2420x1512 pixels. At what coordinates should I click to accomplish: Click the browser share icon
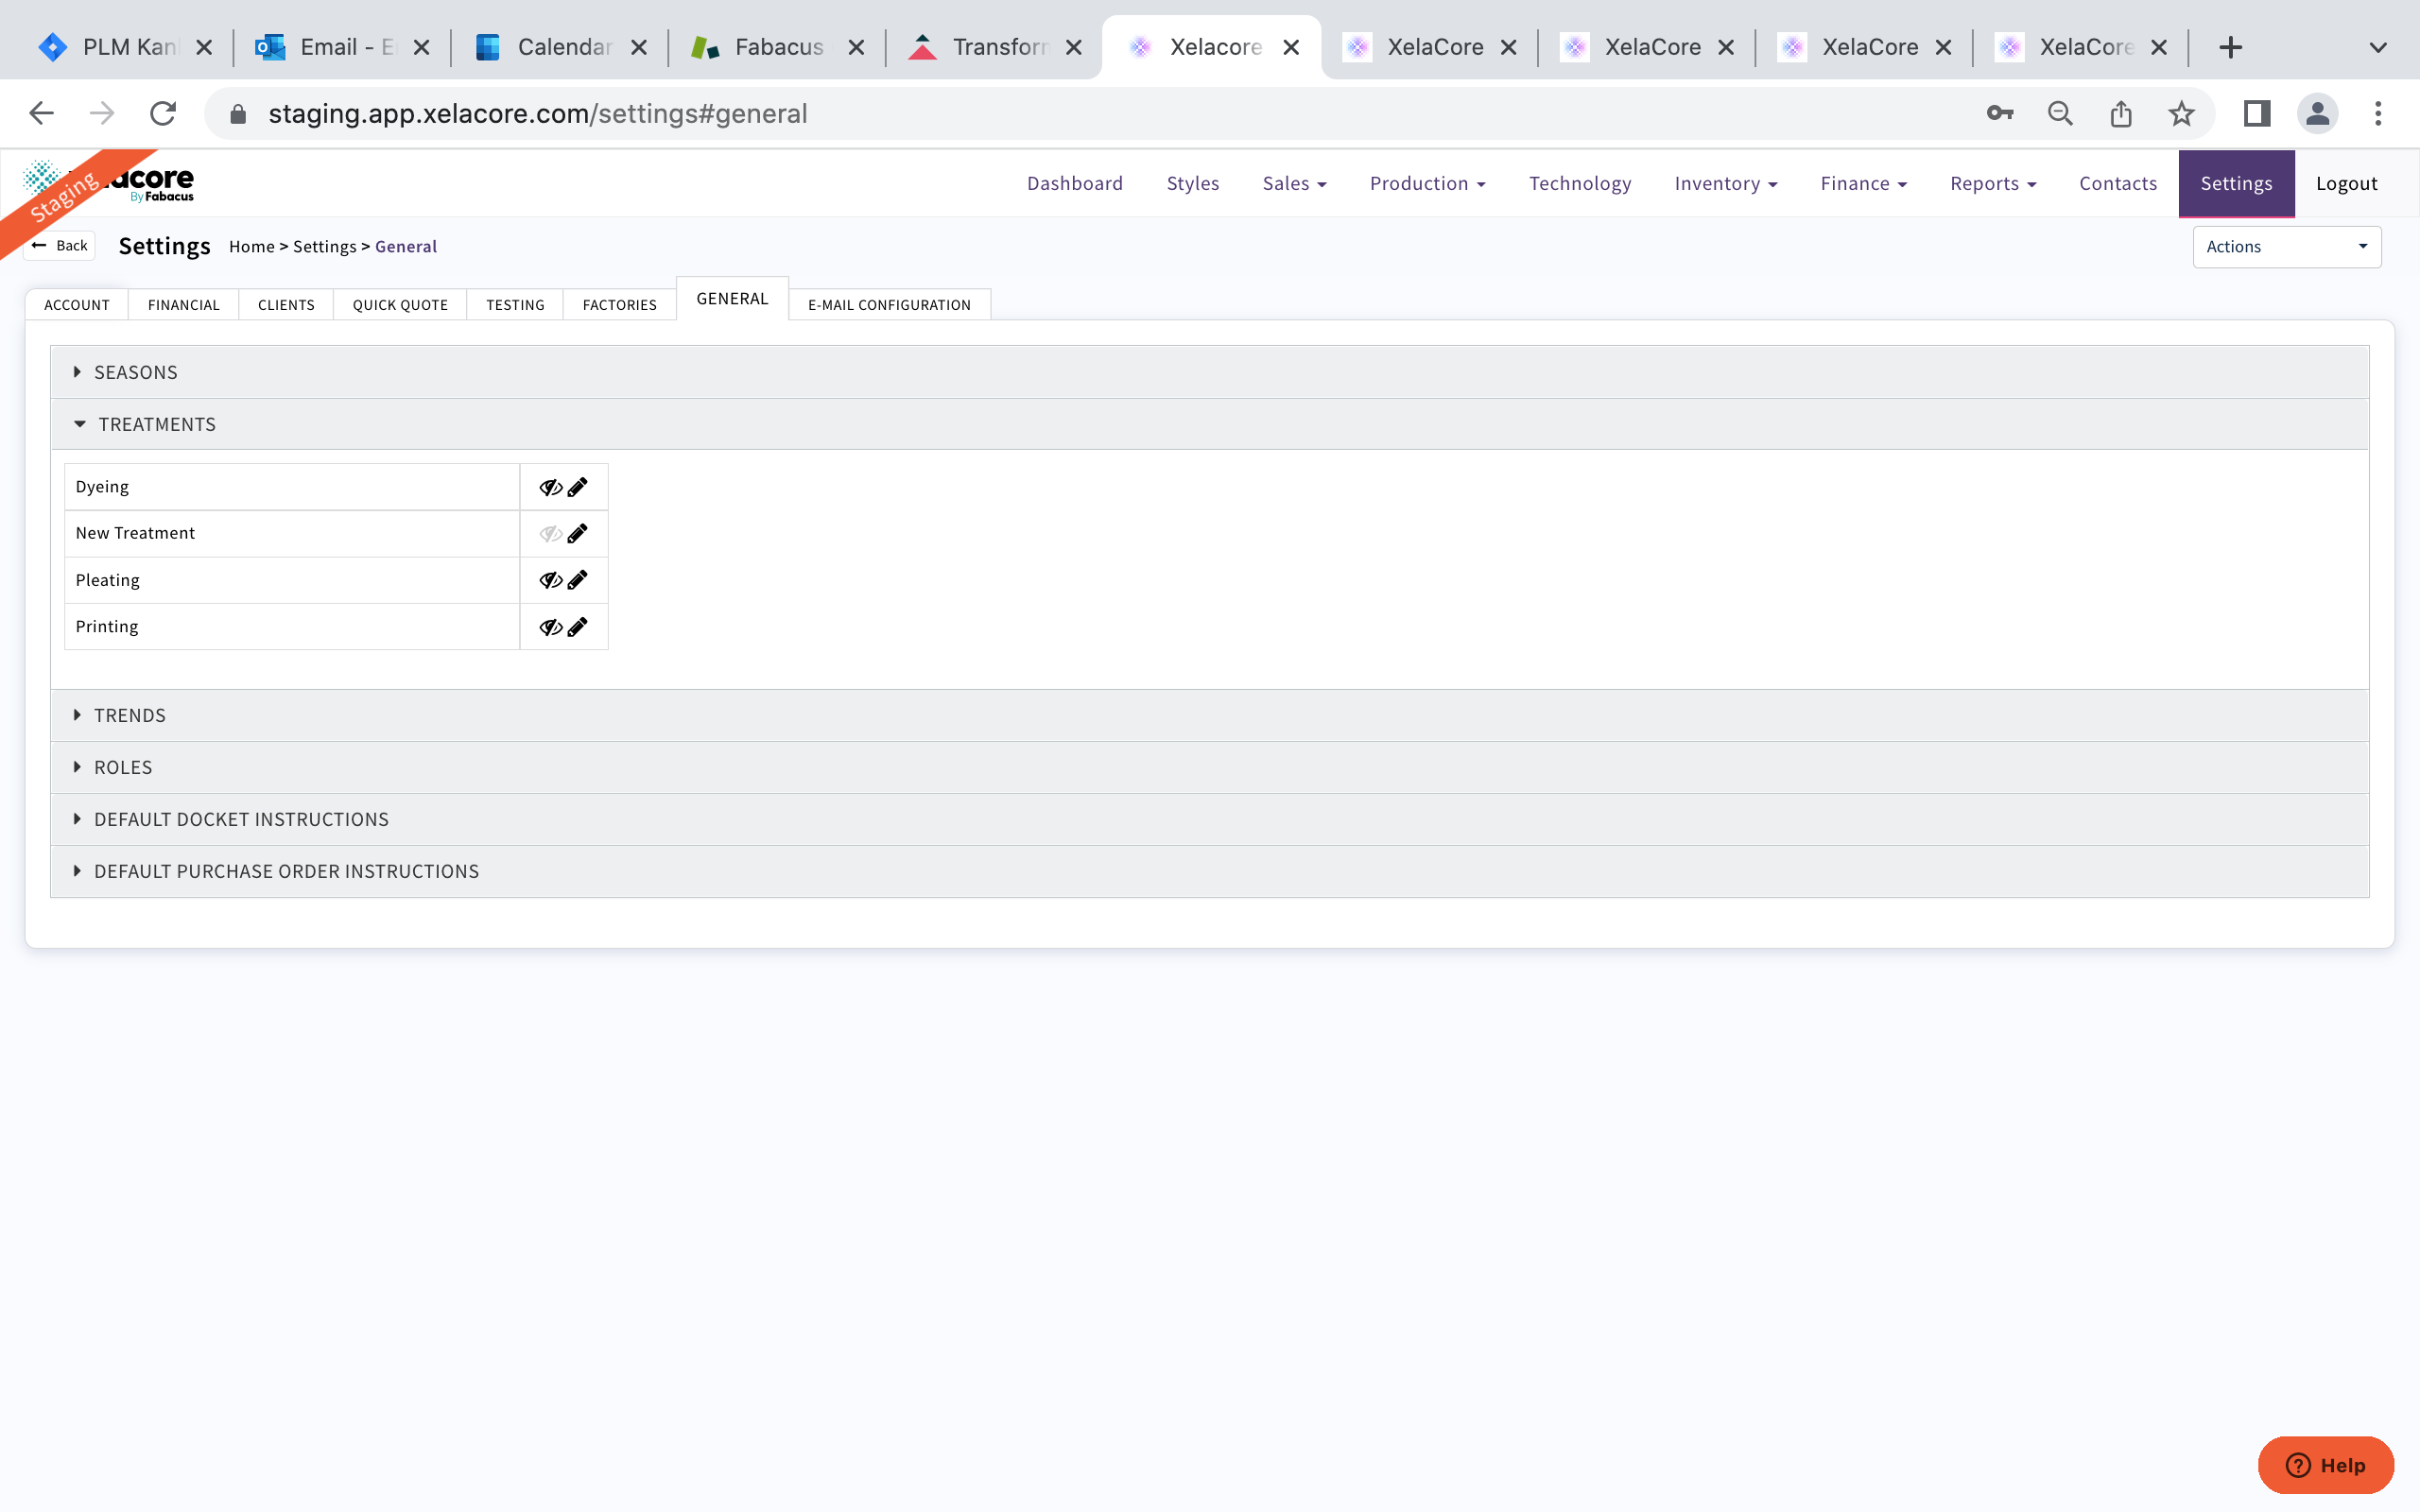point(2120,114)
